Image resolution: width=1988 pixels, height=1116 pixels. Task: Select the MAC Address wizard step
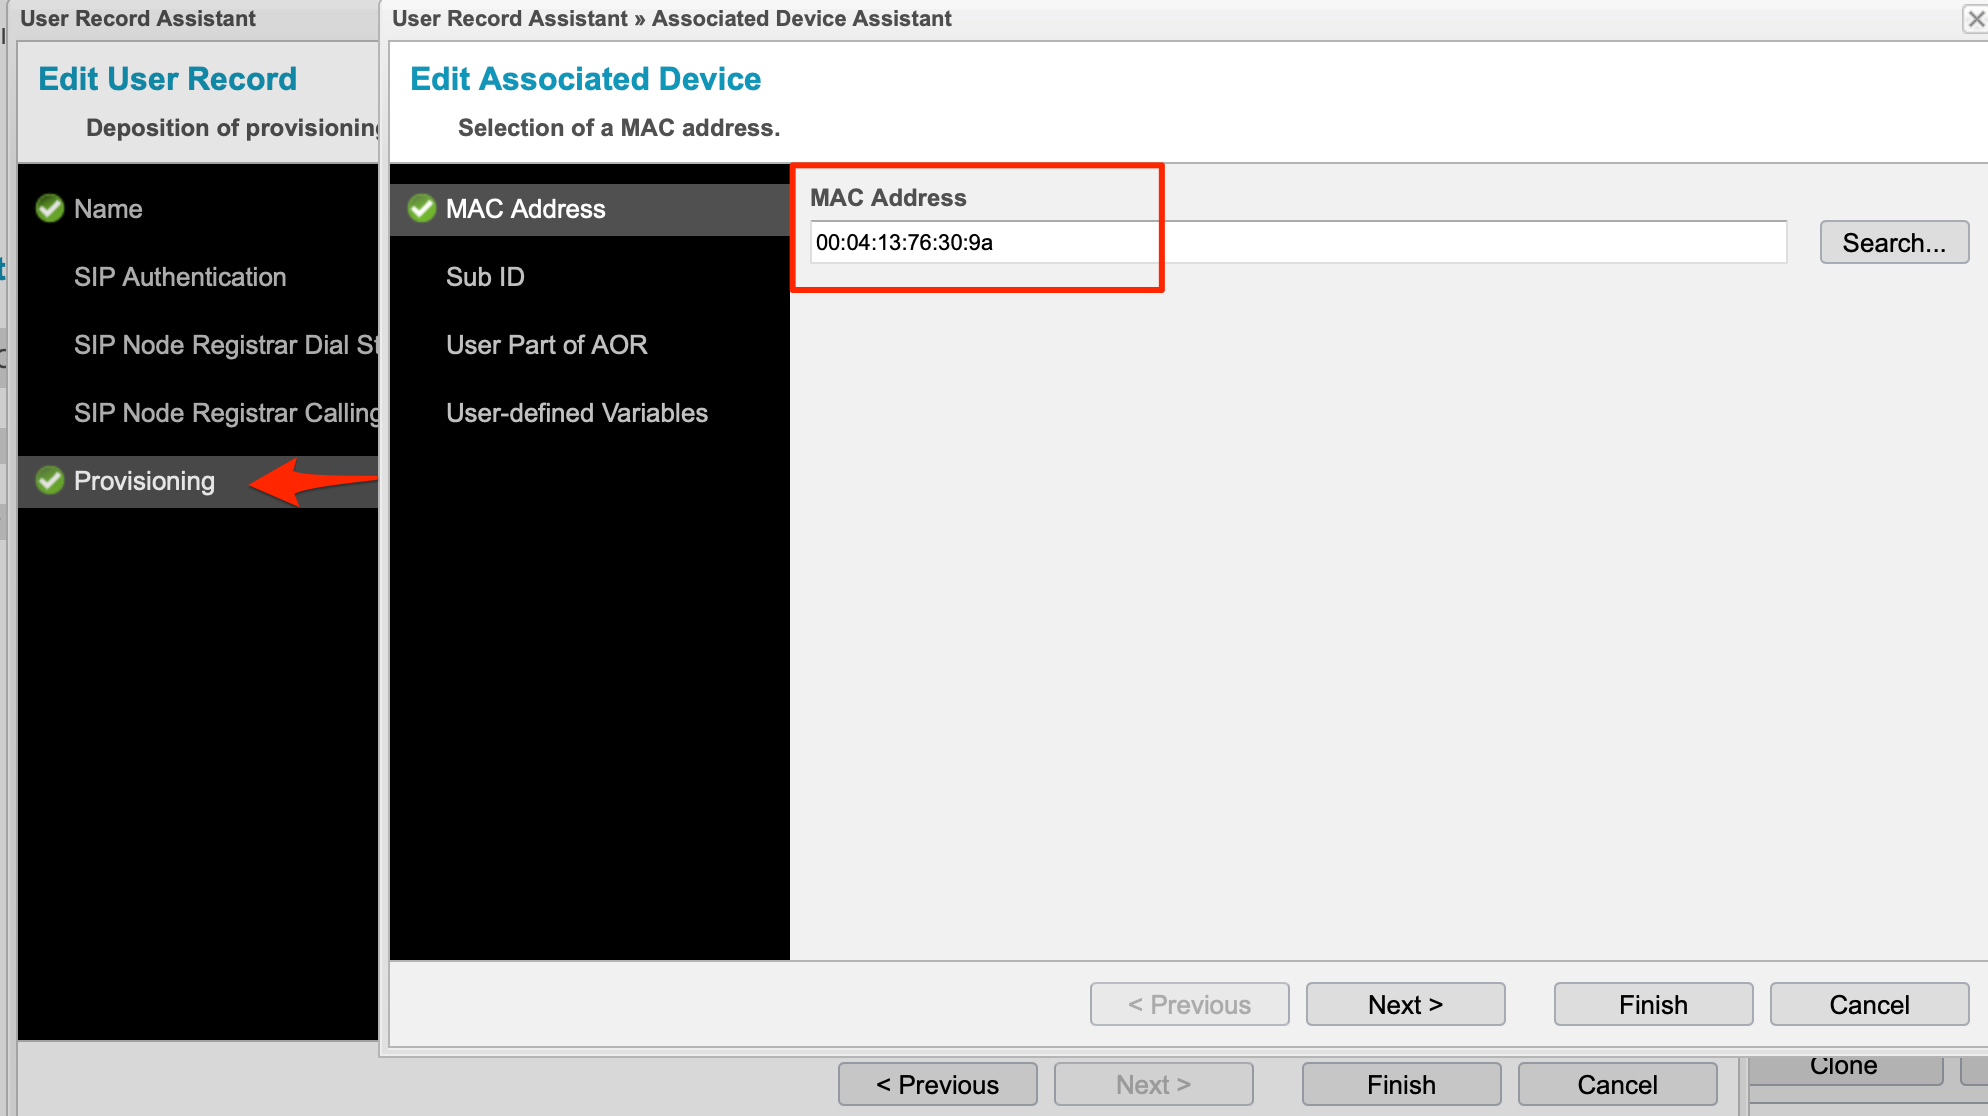[x=525, y=209]
